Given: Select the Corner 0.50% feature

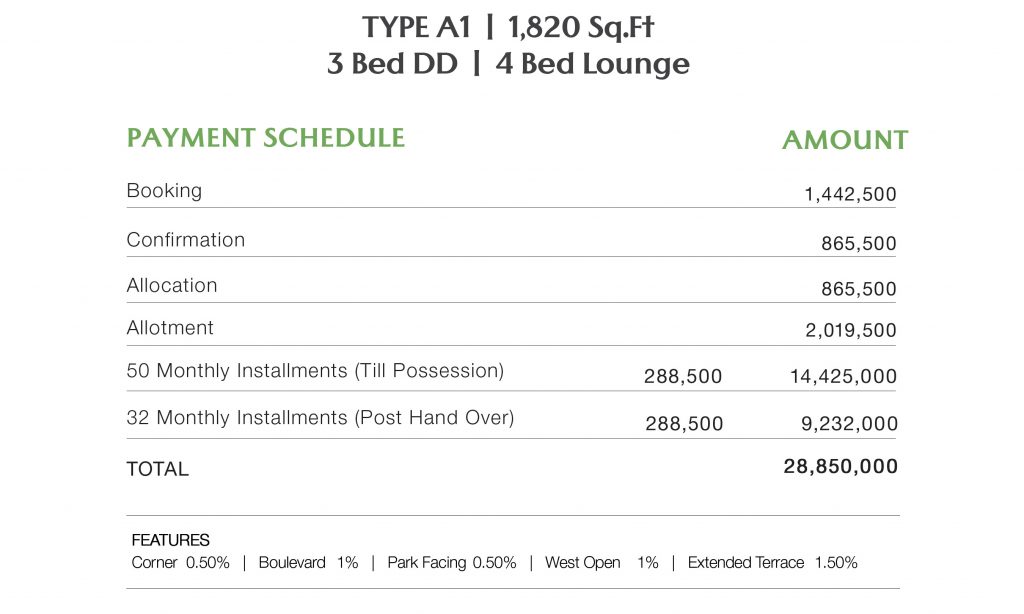Looking at the screenshot, I should click(181, 563).
